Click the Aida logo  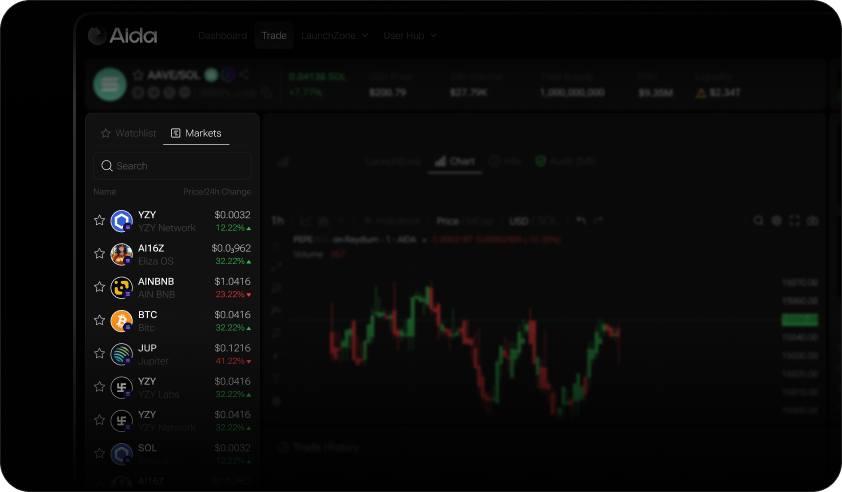pyautogui.click(x=122, y=35)
